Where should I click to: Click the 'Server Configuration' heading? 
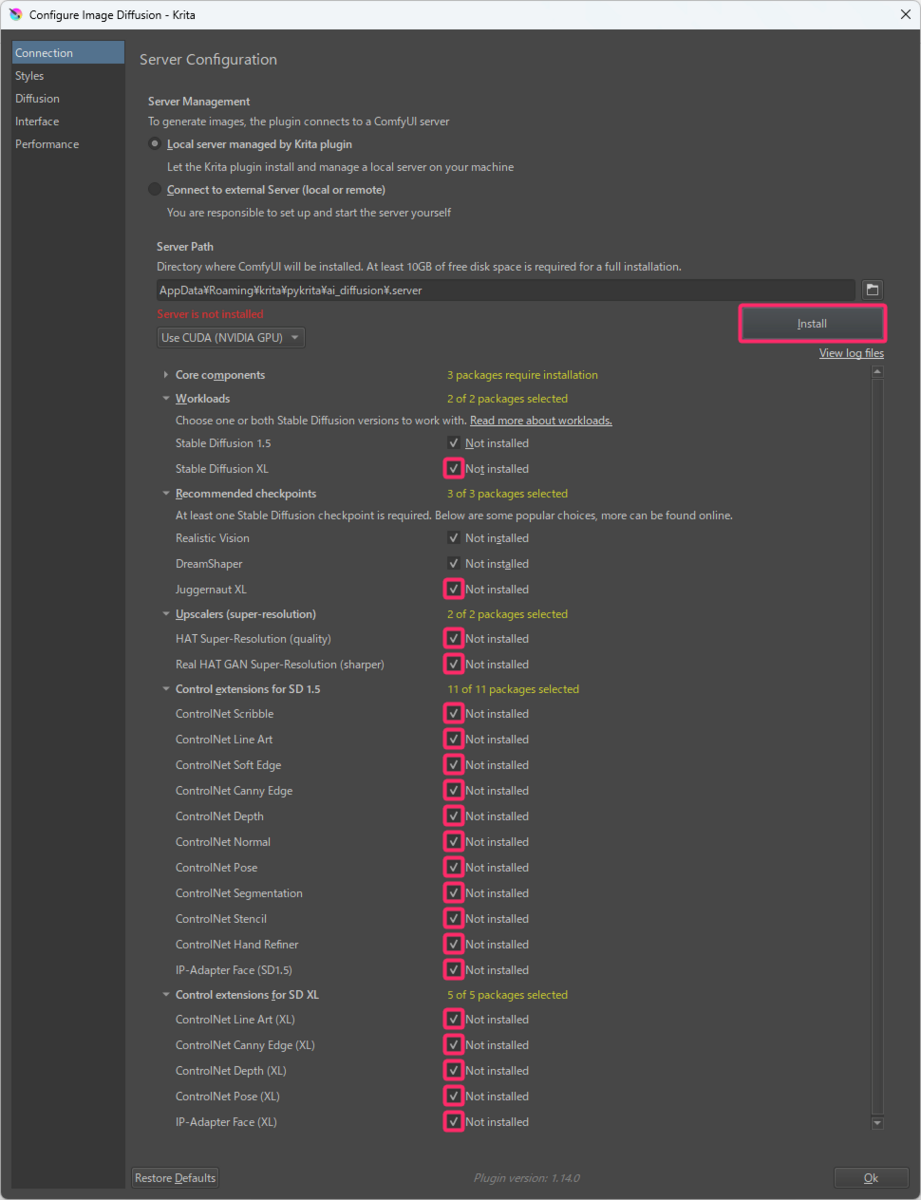208,60
